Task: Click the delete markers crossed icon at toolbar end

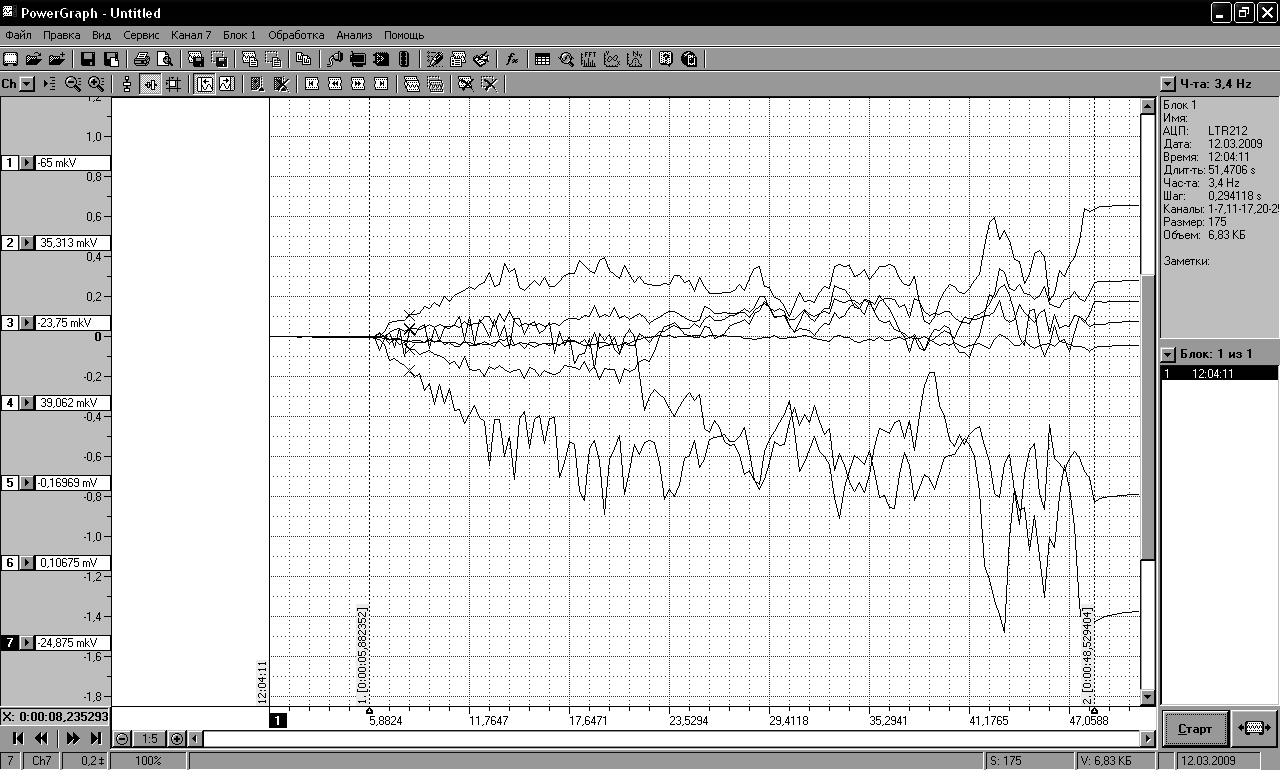Action: (x=489, y=84)
